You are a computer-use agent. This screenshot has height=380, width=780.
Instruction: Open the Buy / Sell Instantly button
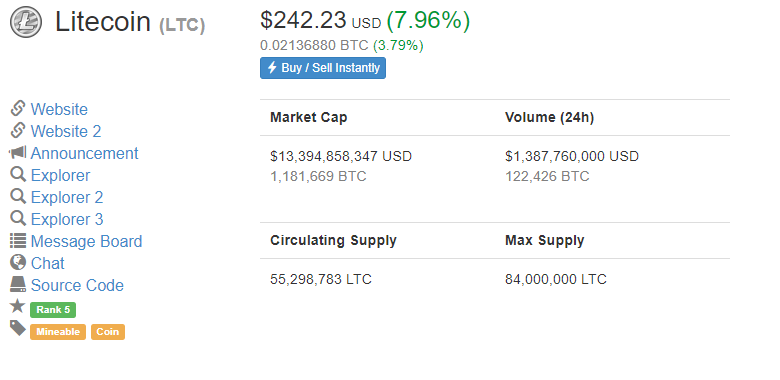point(323,68)
